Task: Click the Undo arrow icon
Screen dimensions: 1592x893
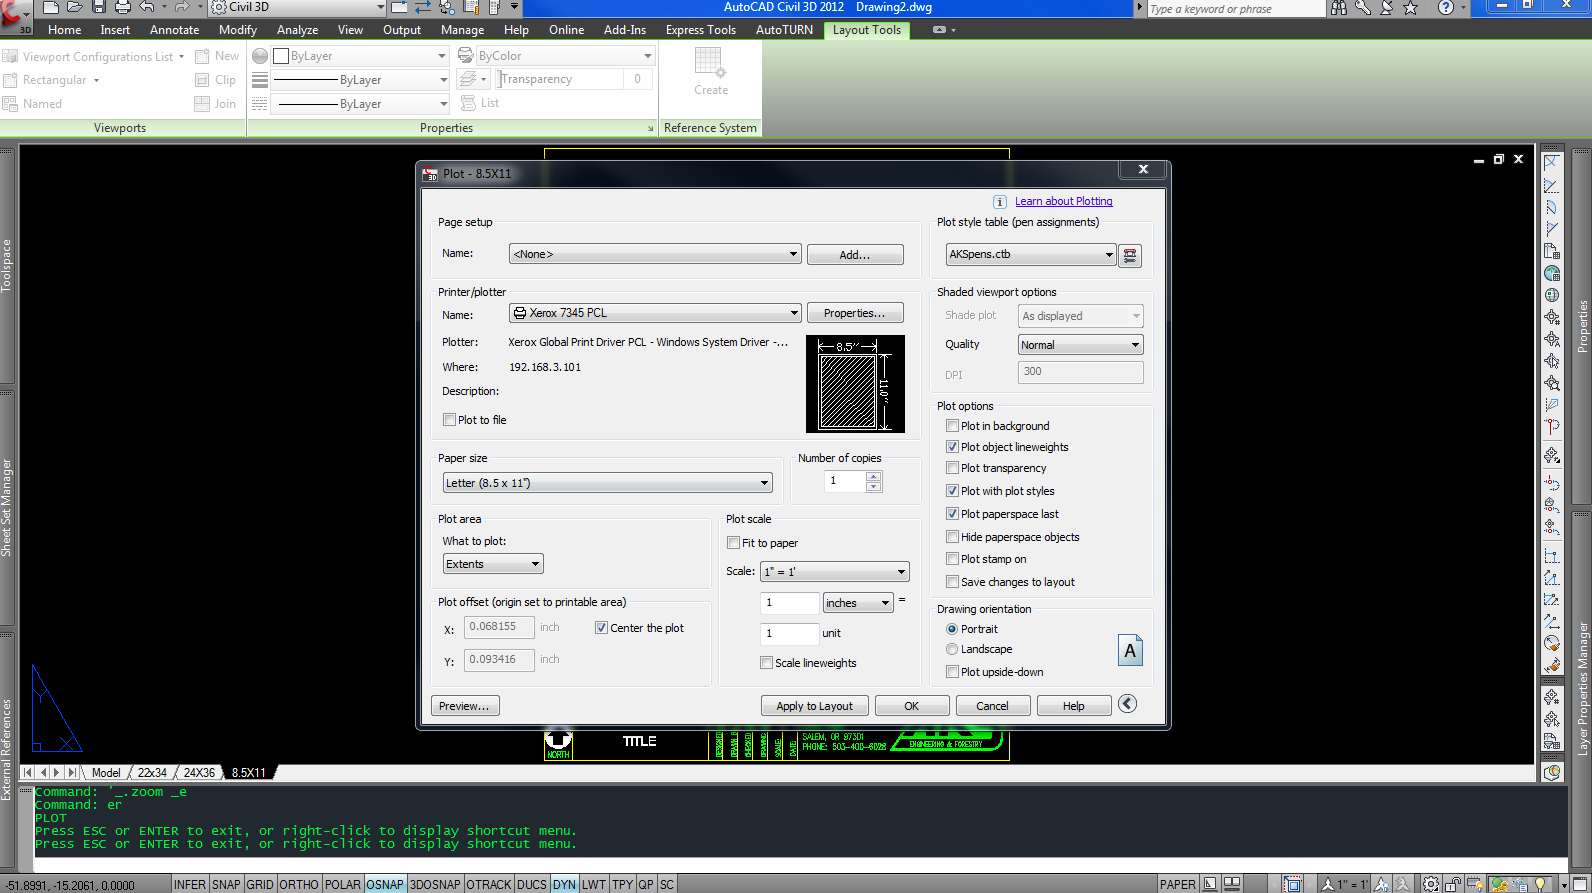Action: pos(147,7)
